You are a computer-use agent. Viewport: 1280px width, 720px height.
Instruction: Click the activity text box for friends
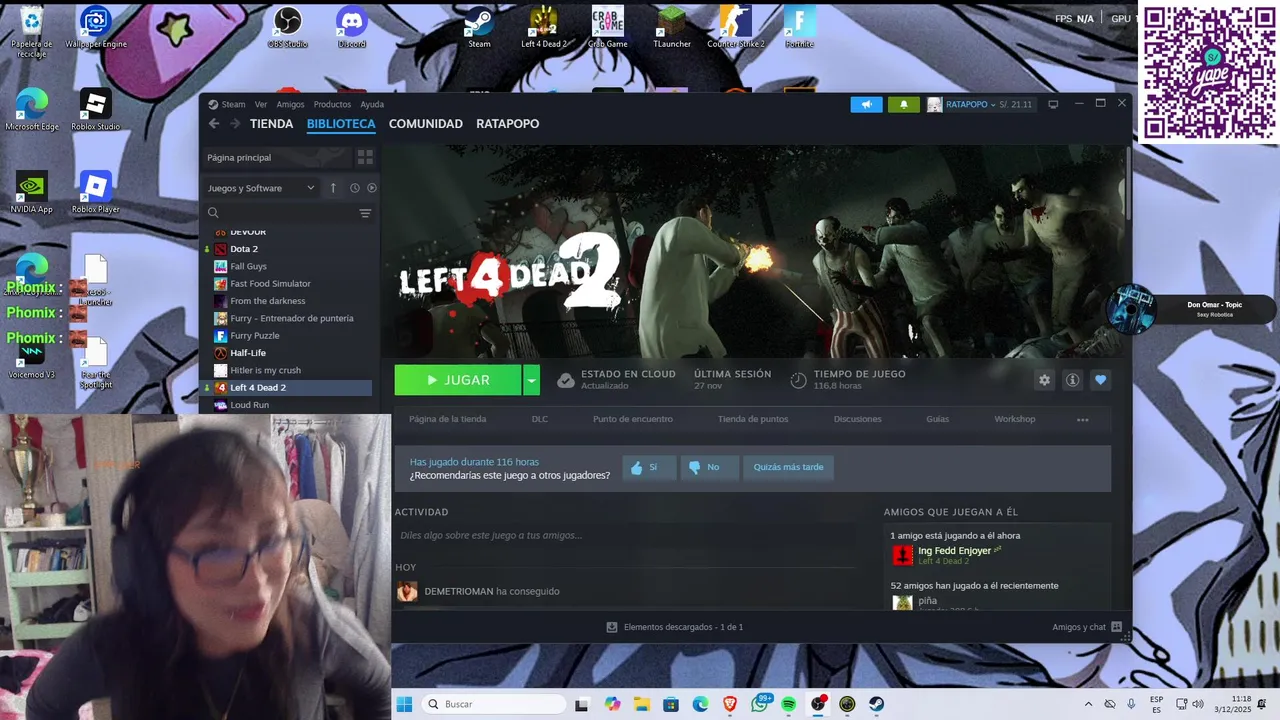pos(625,536)
